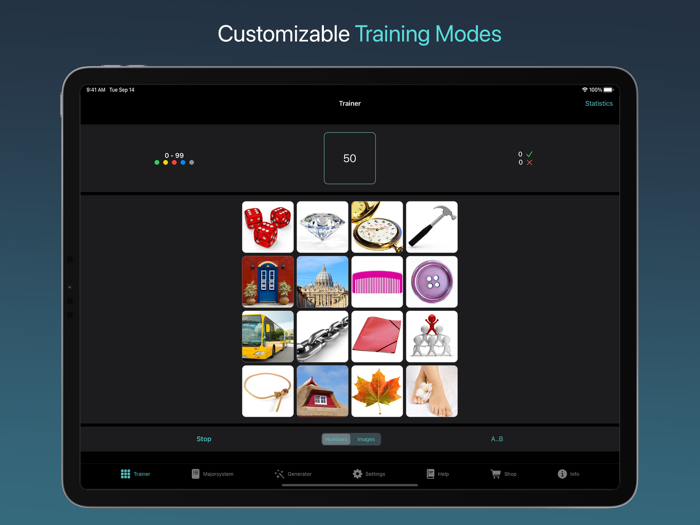Tap the 0 - 99 range label
The image size is (700, 525).
point(174,155)
